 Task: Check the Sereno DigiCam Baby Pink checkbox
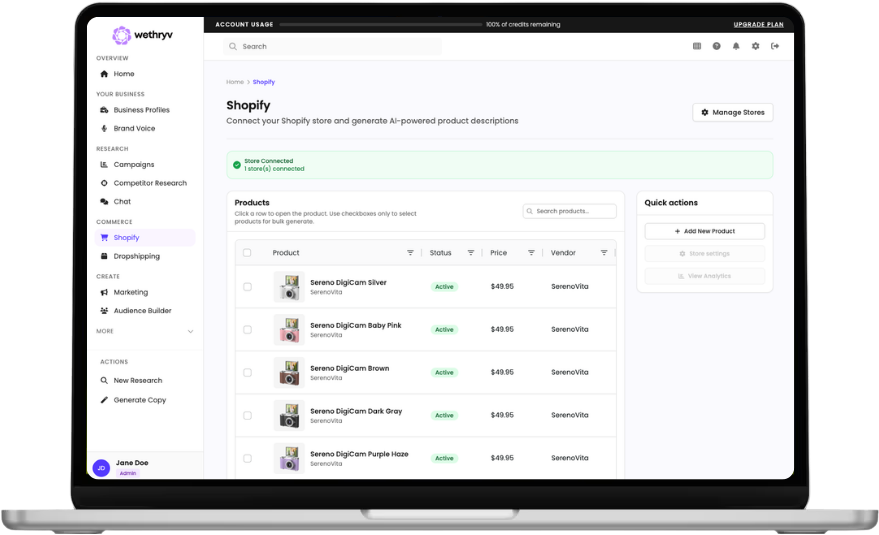click(x=247, y=330)
